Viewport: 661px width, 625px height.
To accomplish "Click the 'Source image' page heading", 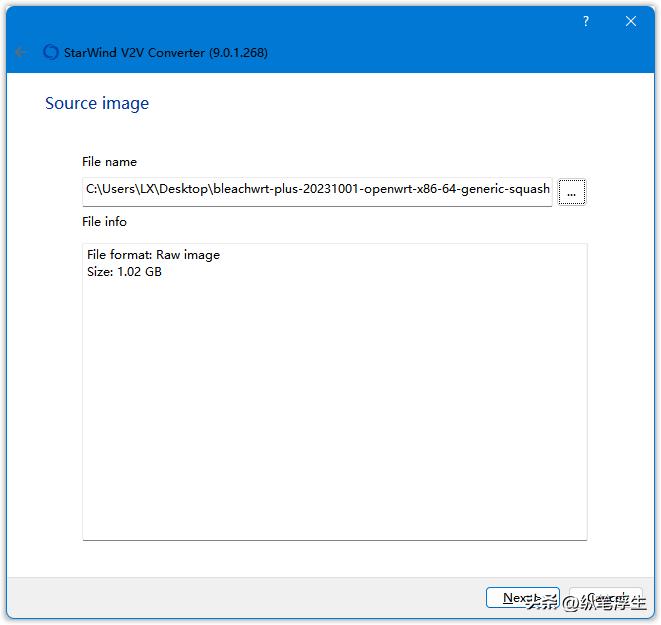I will click(x=97, y=103).
